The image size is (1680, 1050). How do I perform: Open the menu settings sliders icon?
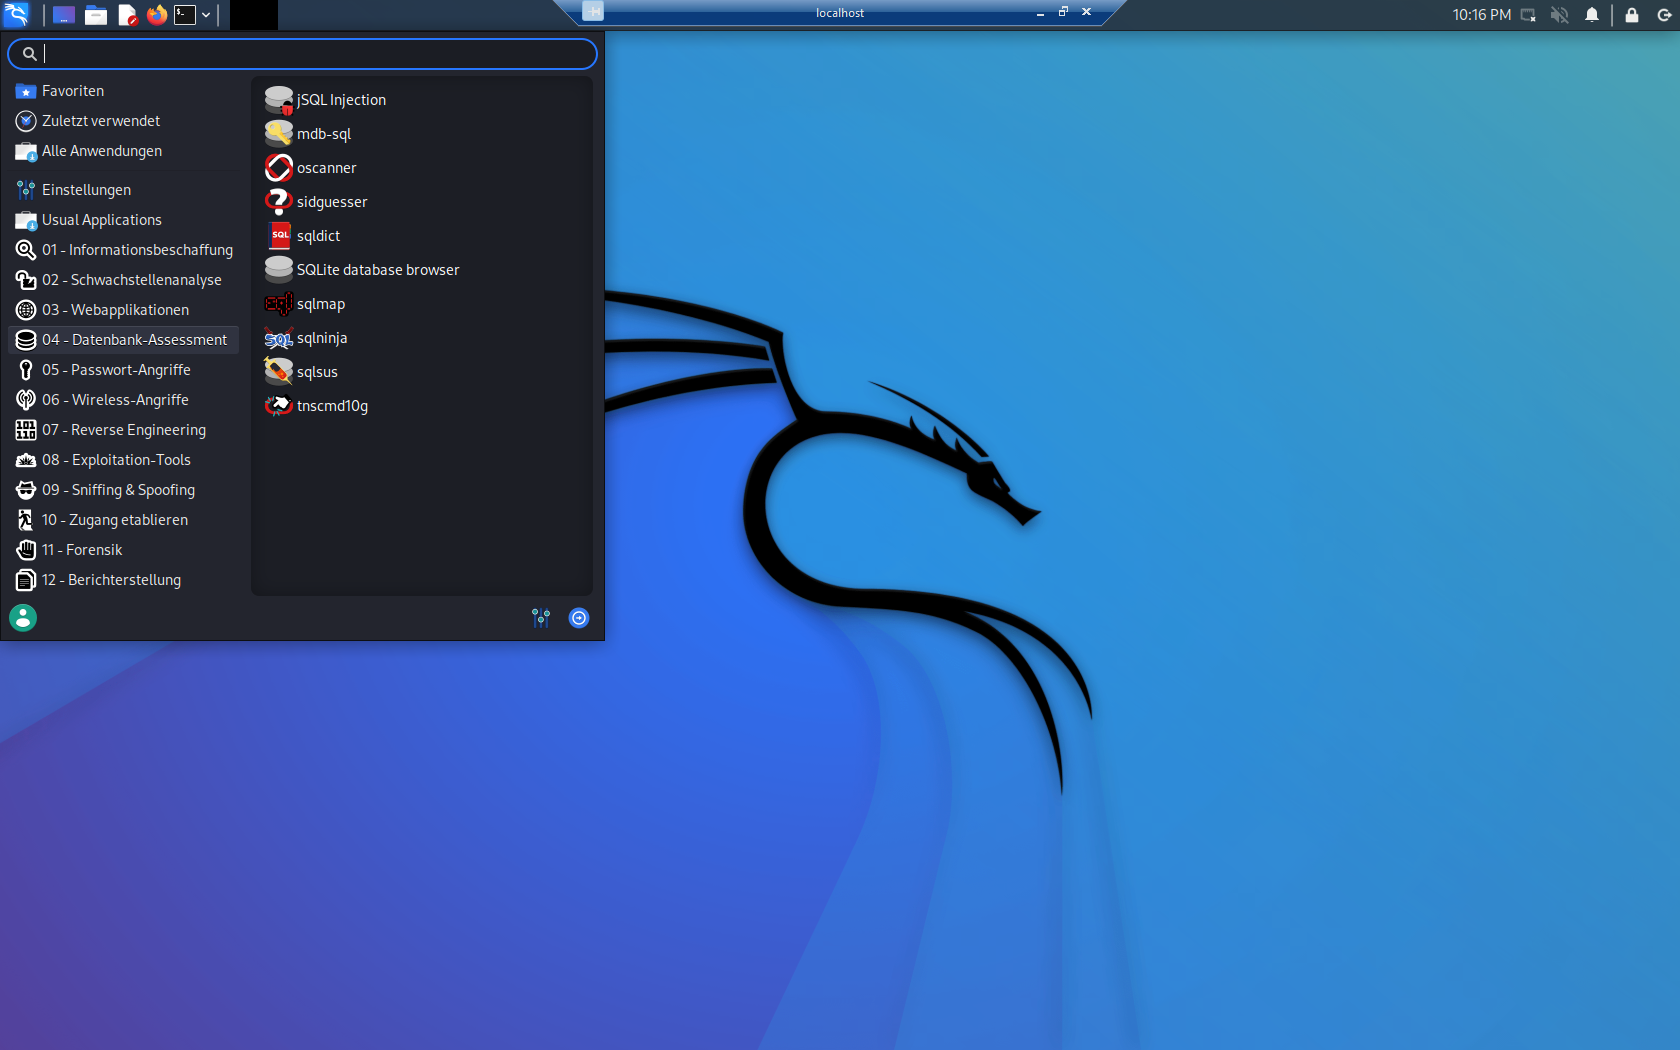point(541,618)
